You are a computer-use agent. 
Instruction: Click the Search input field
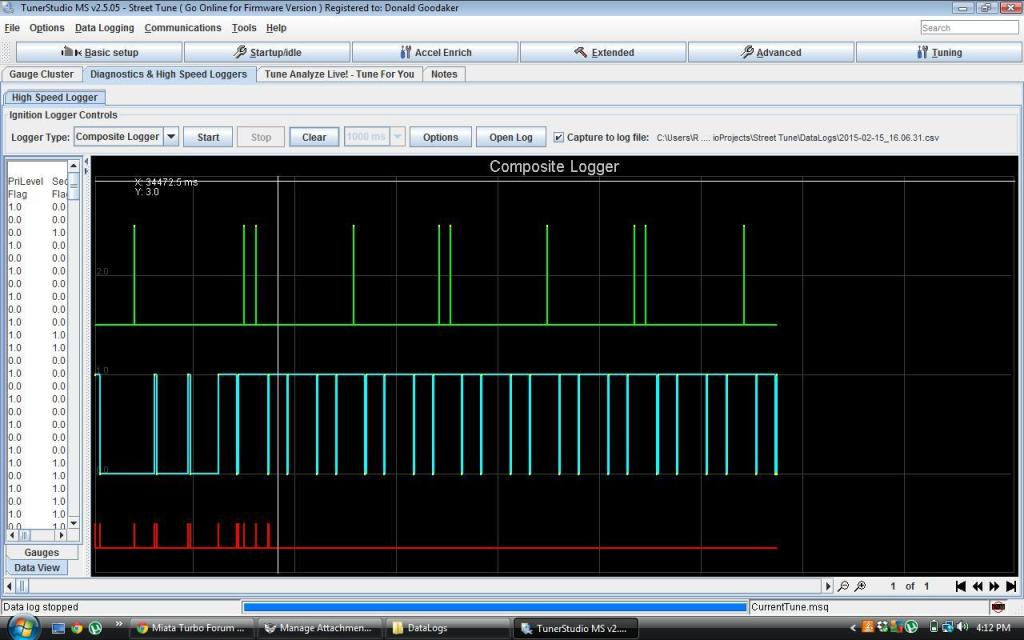pos(968,28)
